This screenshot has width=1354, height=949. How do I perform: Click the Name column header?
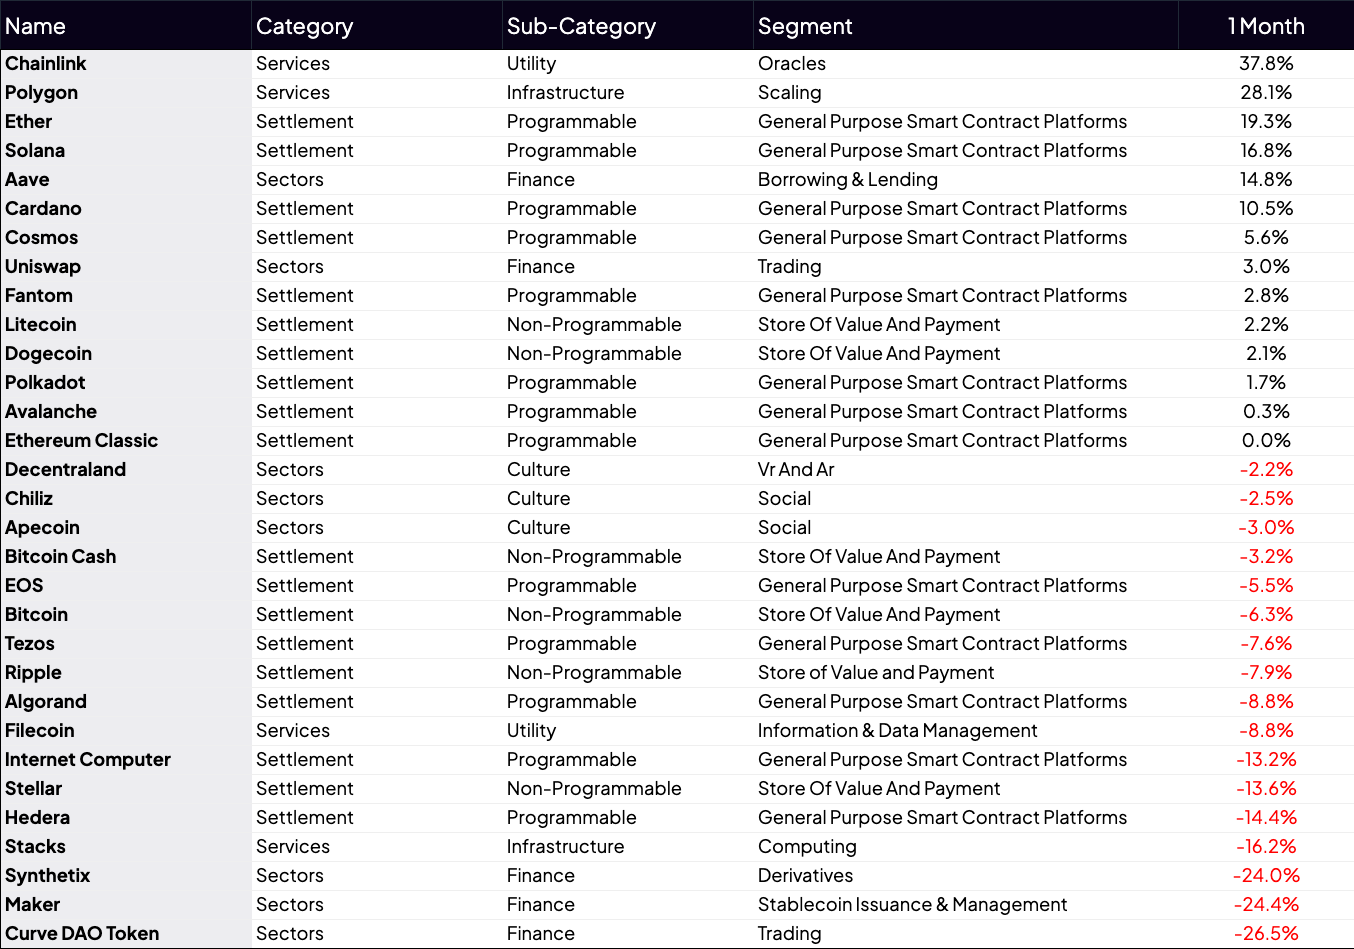(x=36, y=26)
